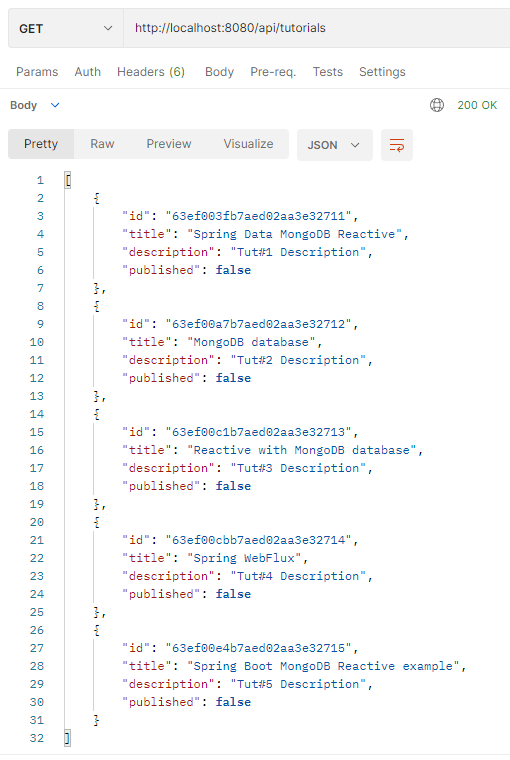Collapse the JSON object at line 8
The image size is (510, 760).
tap(96, 306)
